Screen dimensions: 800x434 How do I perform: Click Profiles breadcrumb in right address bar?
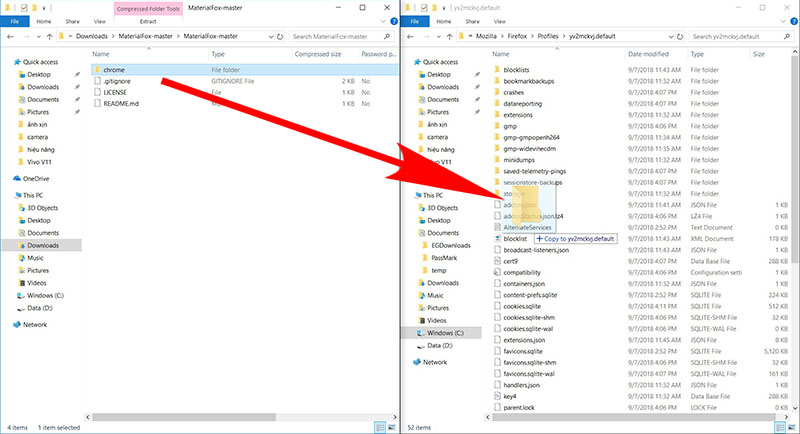[x=548, y=37]
